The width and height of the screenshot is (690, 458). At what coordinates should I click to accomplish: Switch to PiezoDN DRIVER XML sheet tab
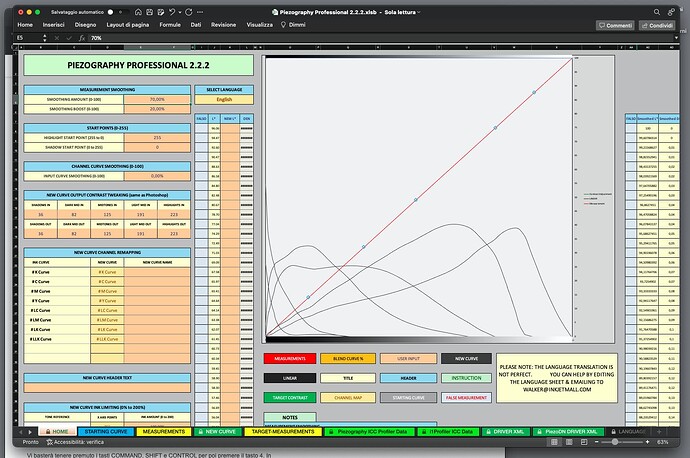click(x=569, y=432)
